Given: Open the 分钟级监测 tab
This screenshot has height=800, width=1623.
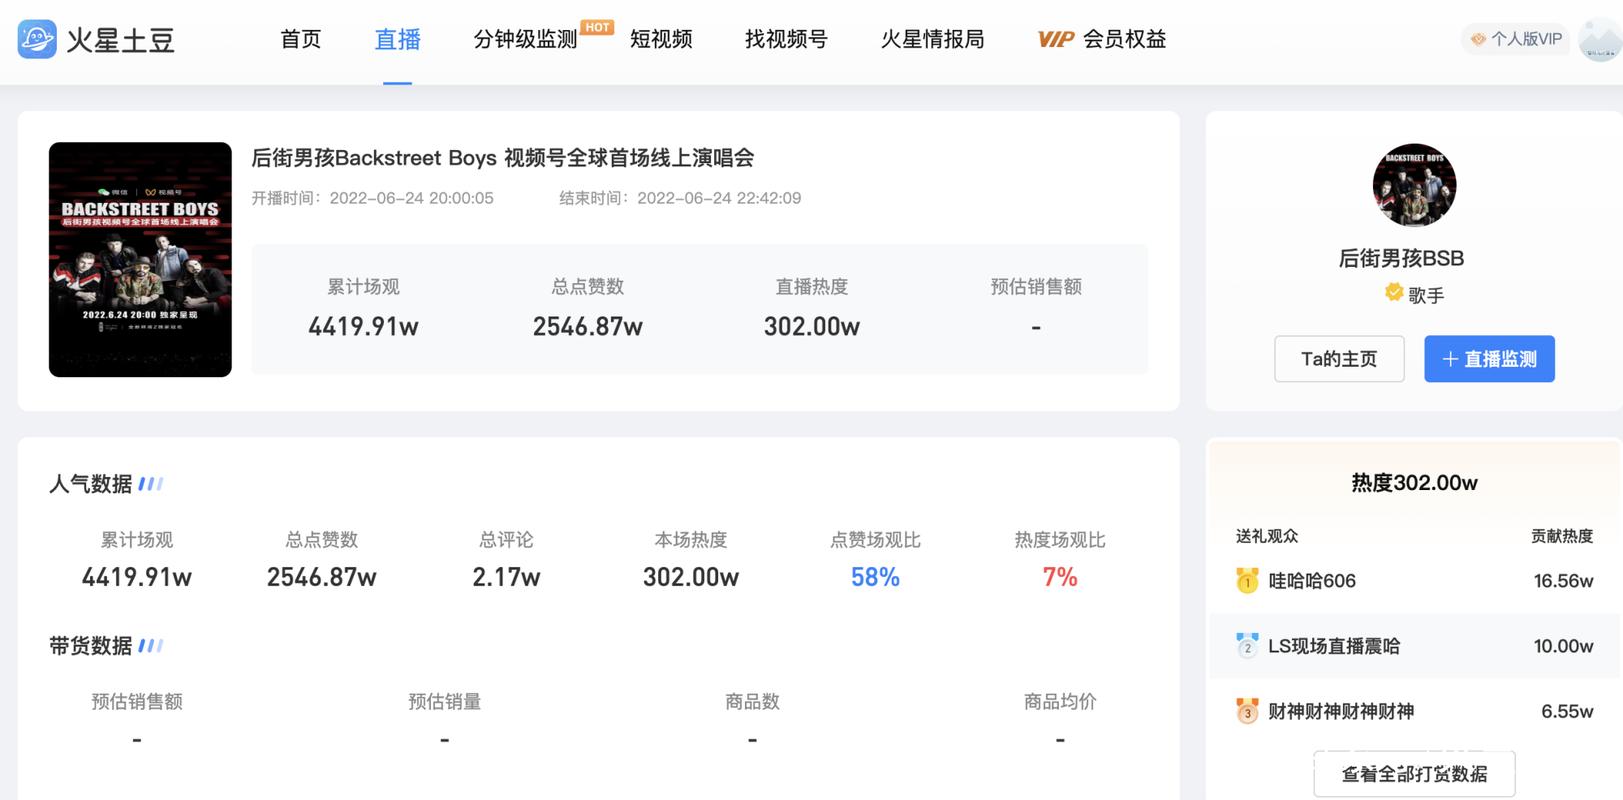Looking at the screenshot, I should 525,39.
